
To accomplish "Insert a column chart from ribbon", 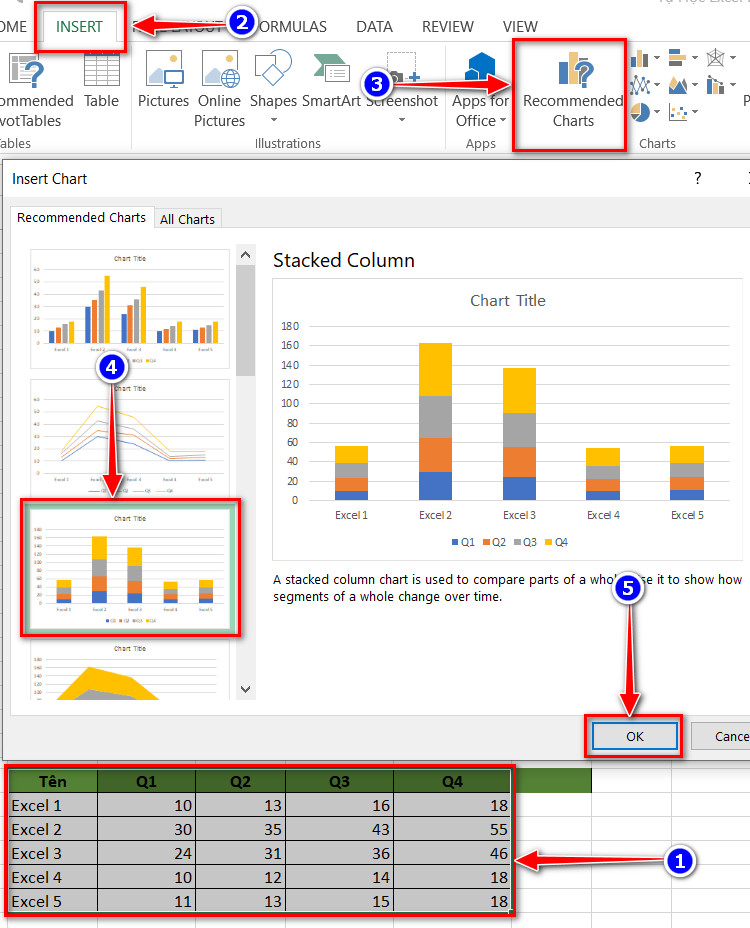I will pyautogui.click(x=639, y=58).
